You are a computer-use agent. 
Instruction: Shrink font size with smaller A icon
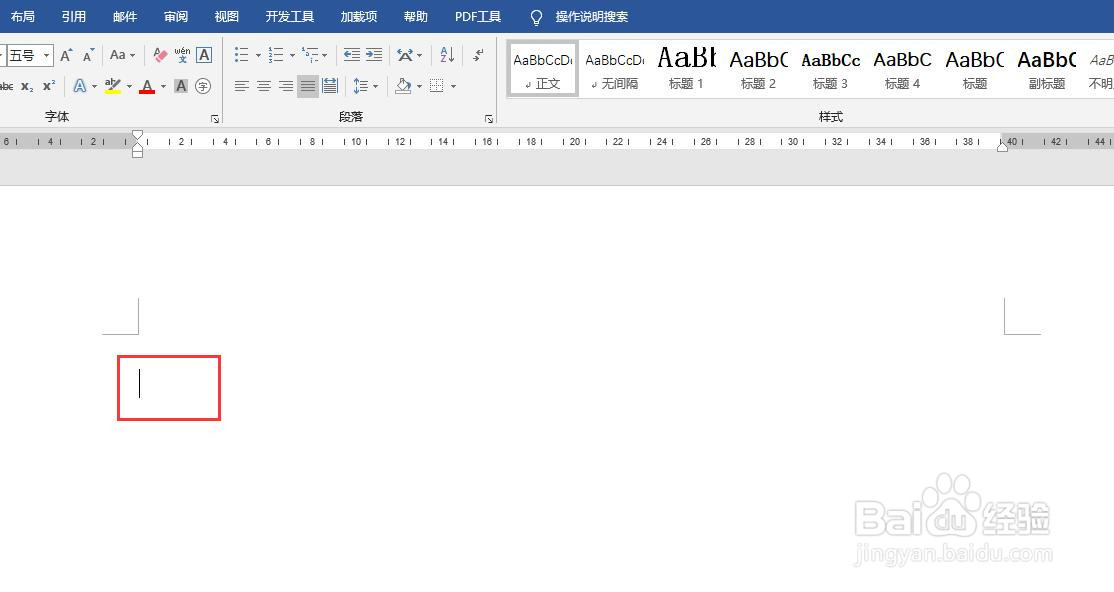click(88, 55)
